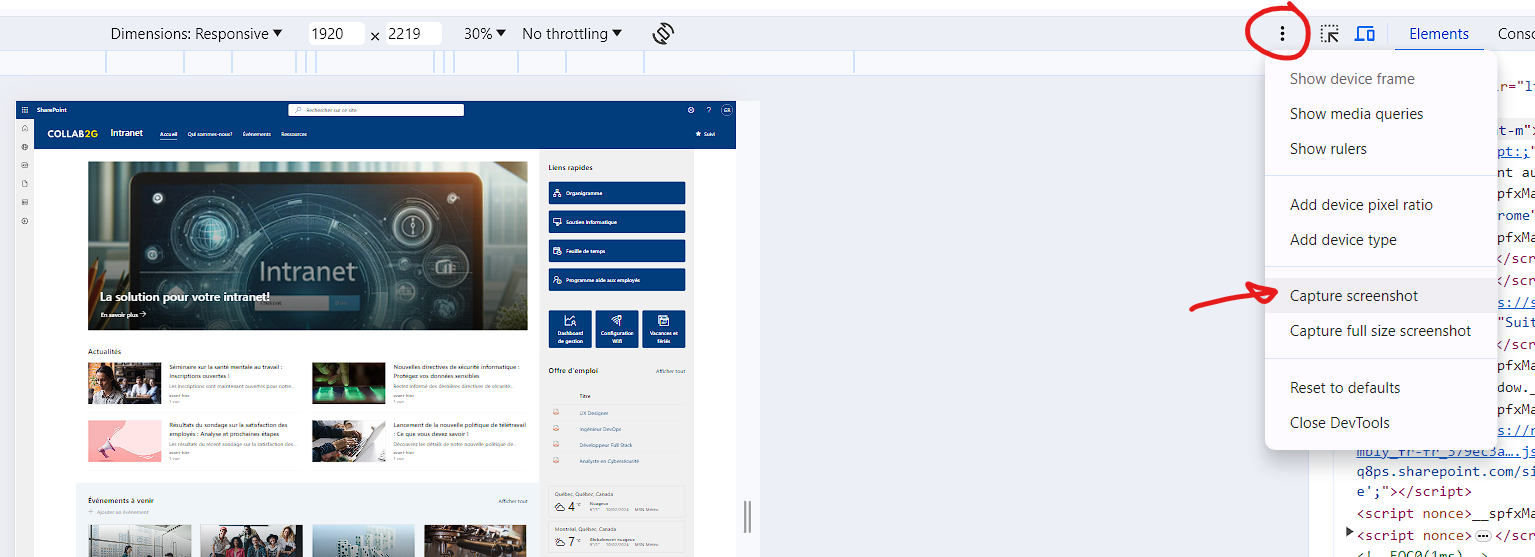Open Événements navigation link
Viewport: 1535px width, 557px height.
pos(256,133)
